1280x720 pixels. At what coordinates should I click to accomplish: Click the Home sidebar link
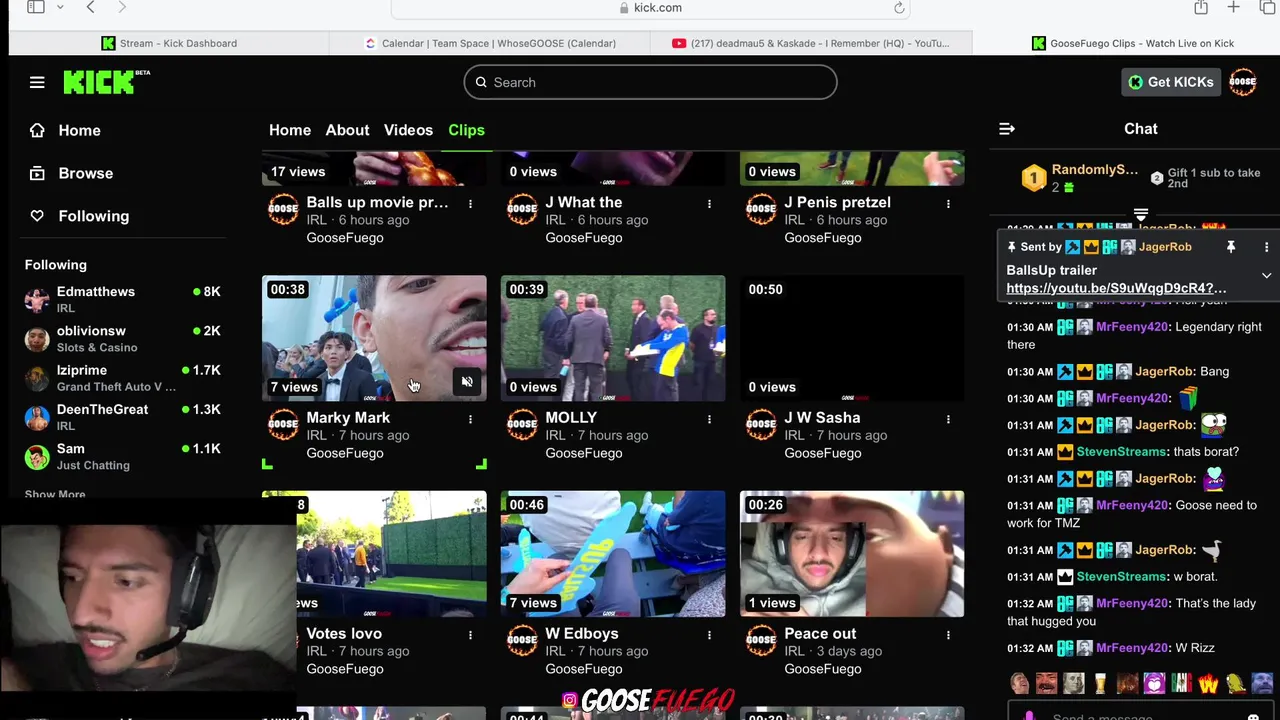coord(79,130)
